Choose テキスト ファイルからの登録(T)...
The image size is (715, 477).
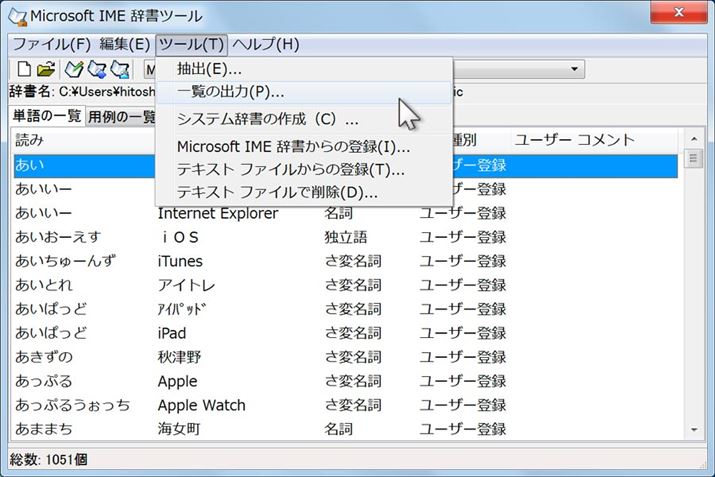(304, 170)
